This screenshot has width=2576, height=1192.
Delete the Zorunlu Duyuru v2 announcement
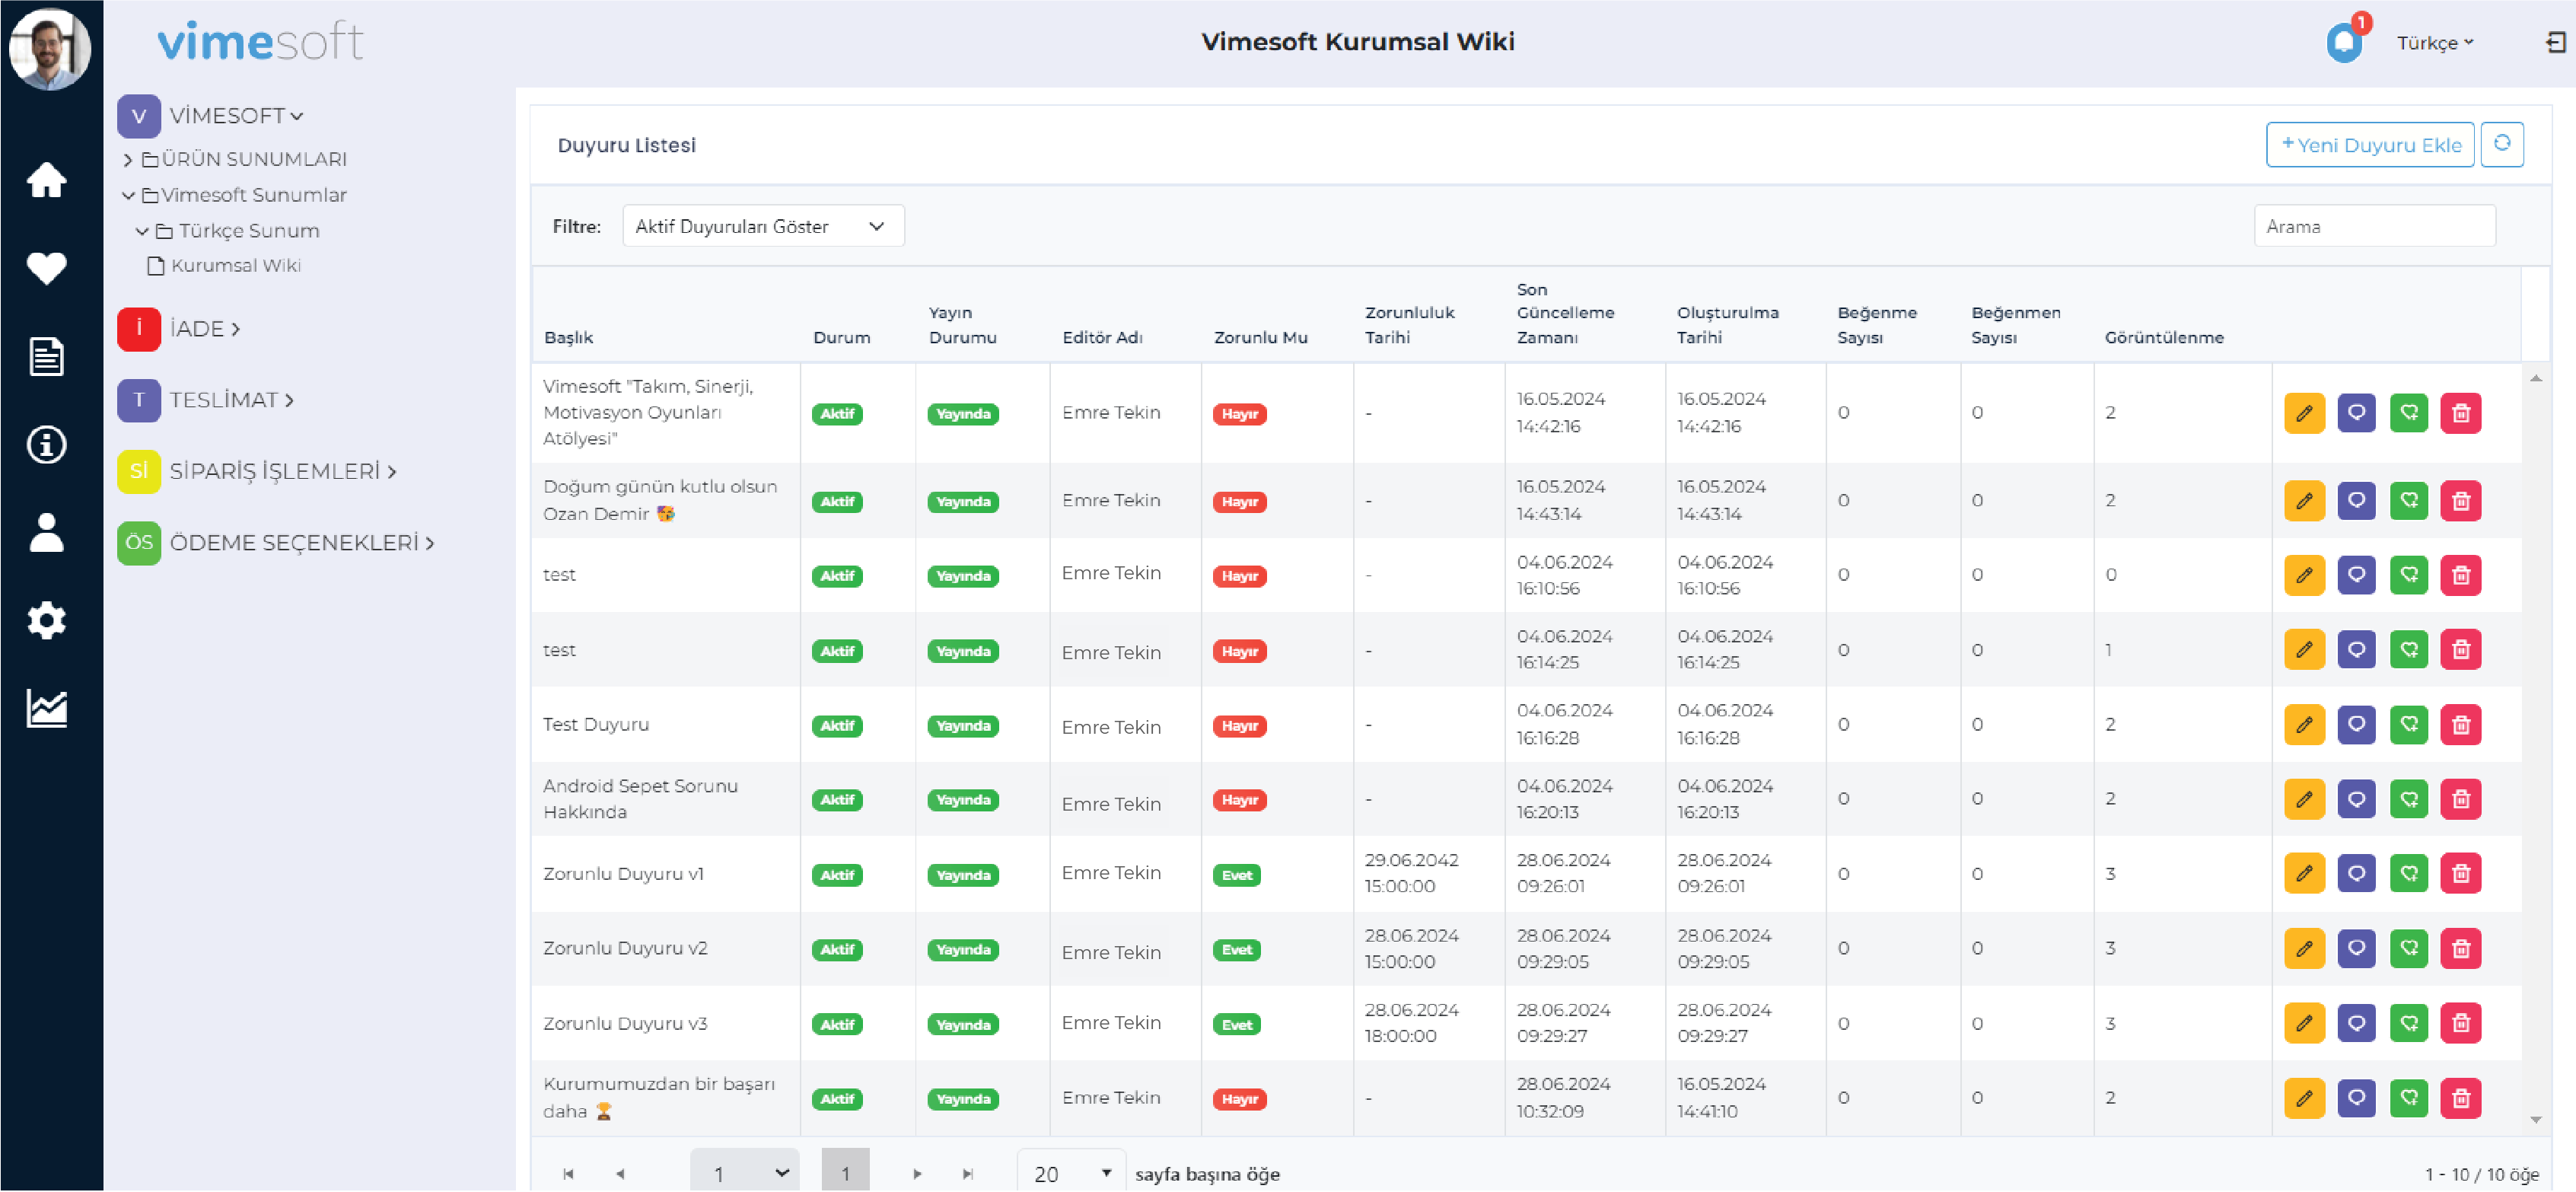click(2461, 948)
